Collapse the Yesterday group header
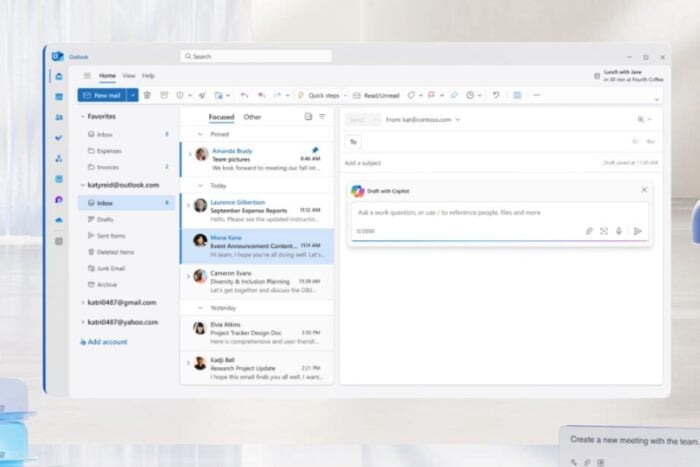This screenshot has height=467, width=700. click(x=200, y=308)
